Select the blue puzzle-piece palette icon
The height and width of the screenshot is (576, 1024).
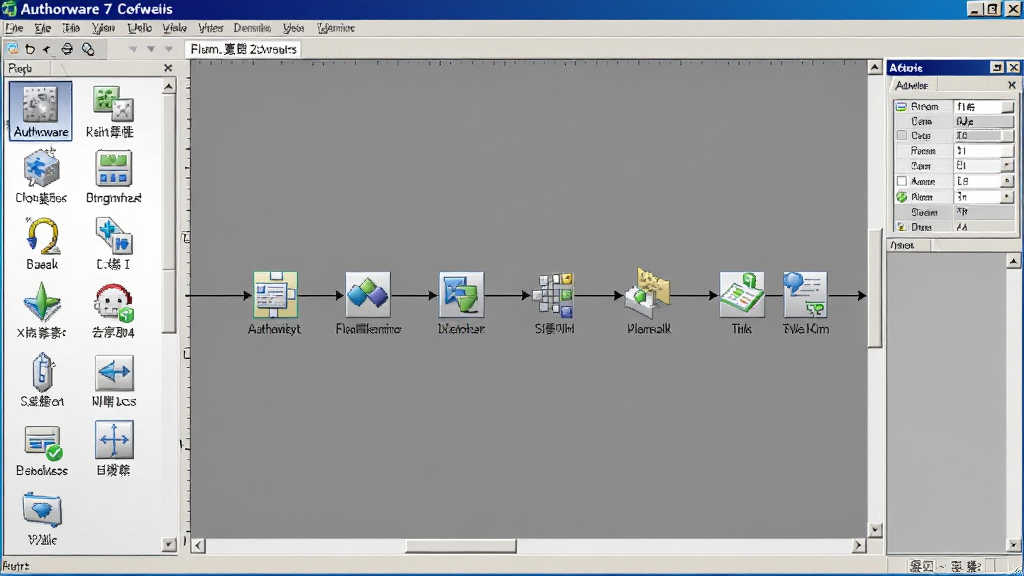[41, 167]
